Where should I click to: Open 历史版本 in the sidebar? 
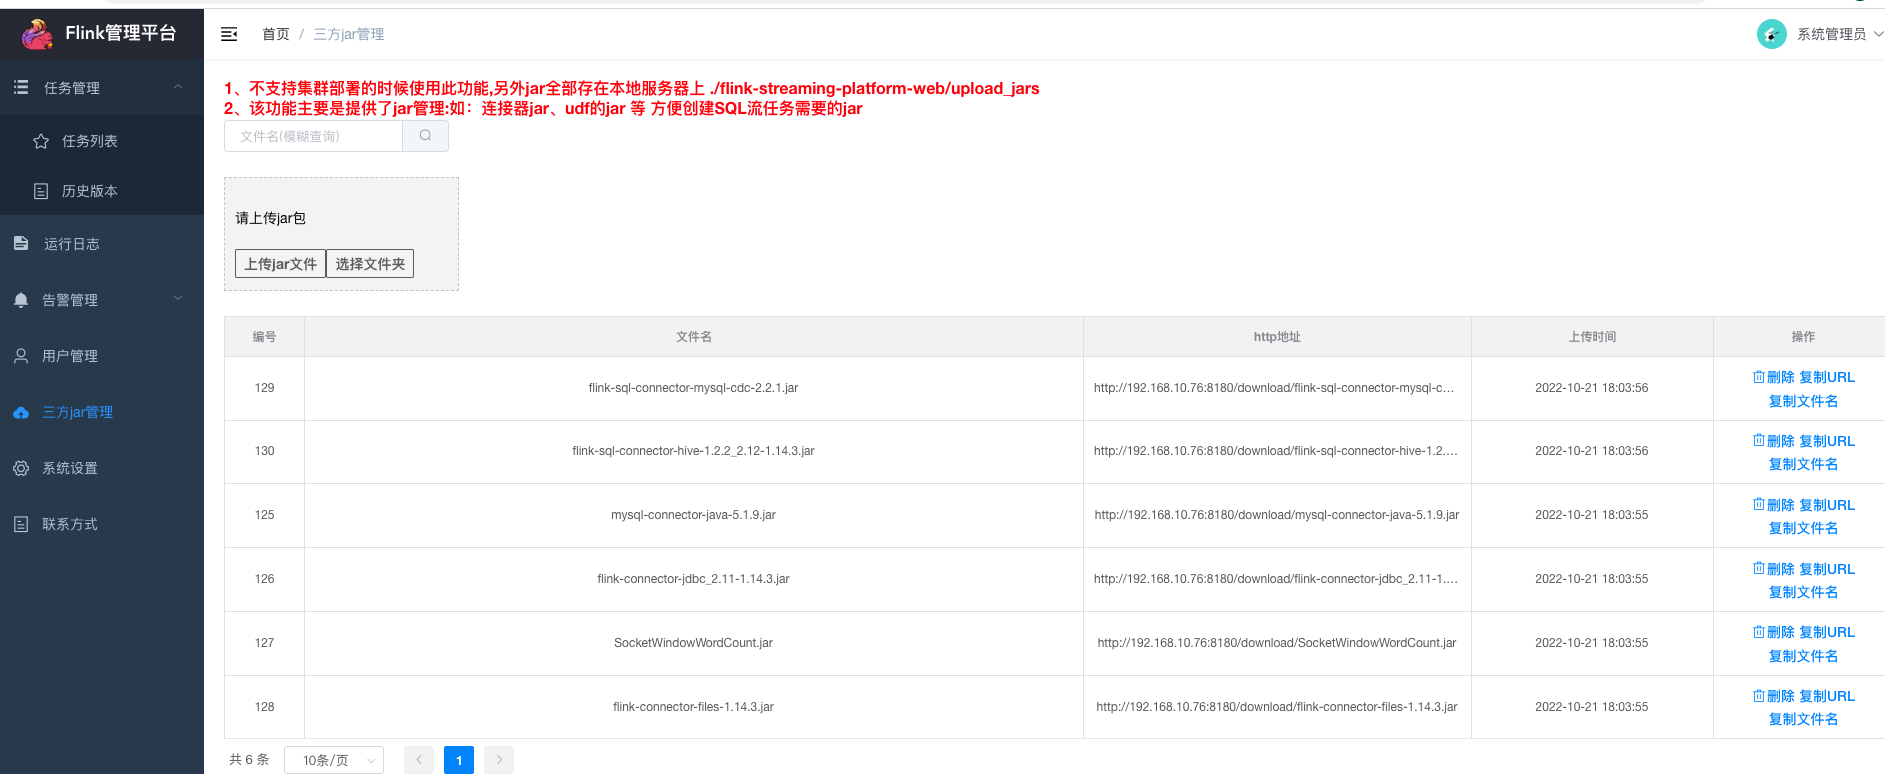tap(102, 191)
